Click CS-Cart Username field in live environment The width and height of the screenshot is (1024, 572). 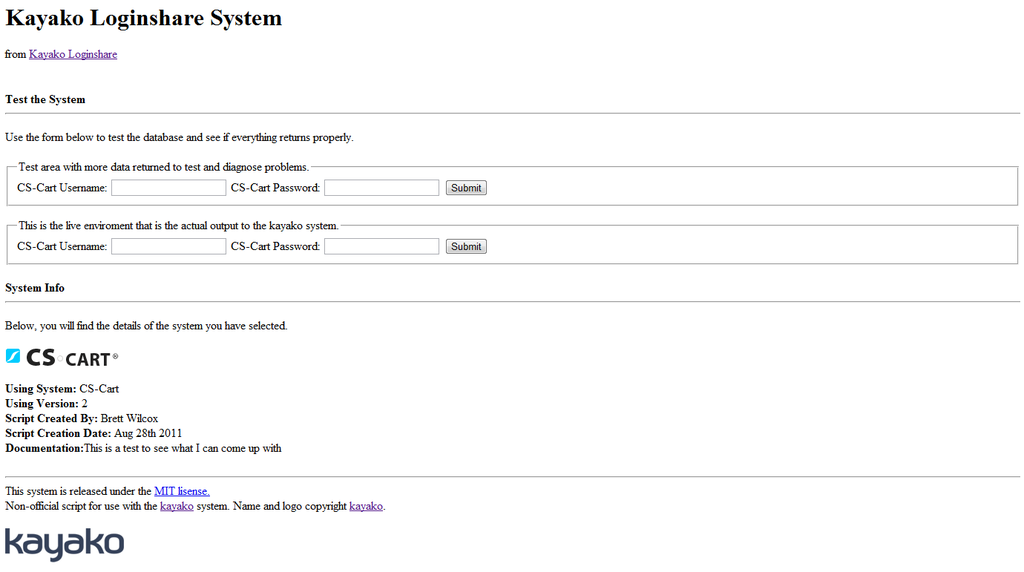[168, 247]
